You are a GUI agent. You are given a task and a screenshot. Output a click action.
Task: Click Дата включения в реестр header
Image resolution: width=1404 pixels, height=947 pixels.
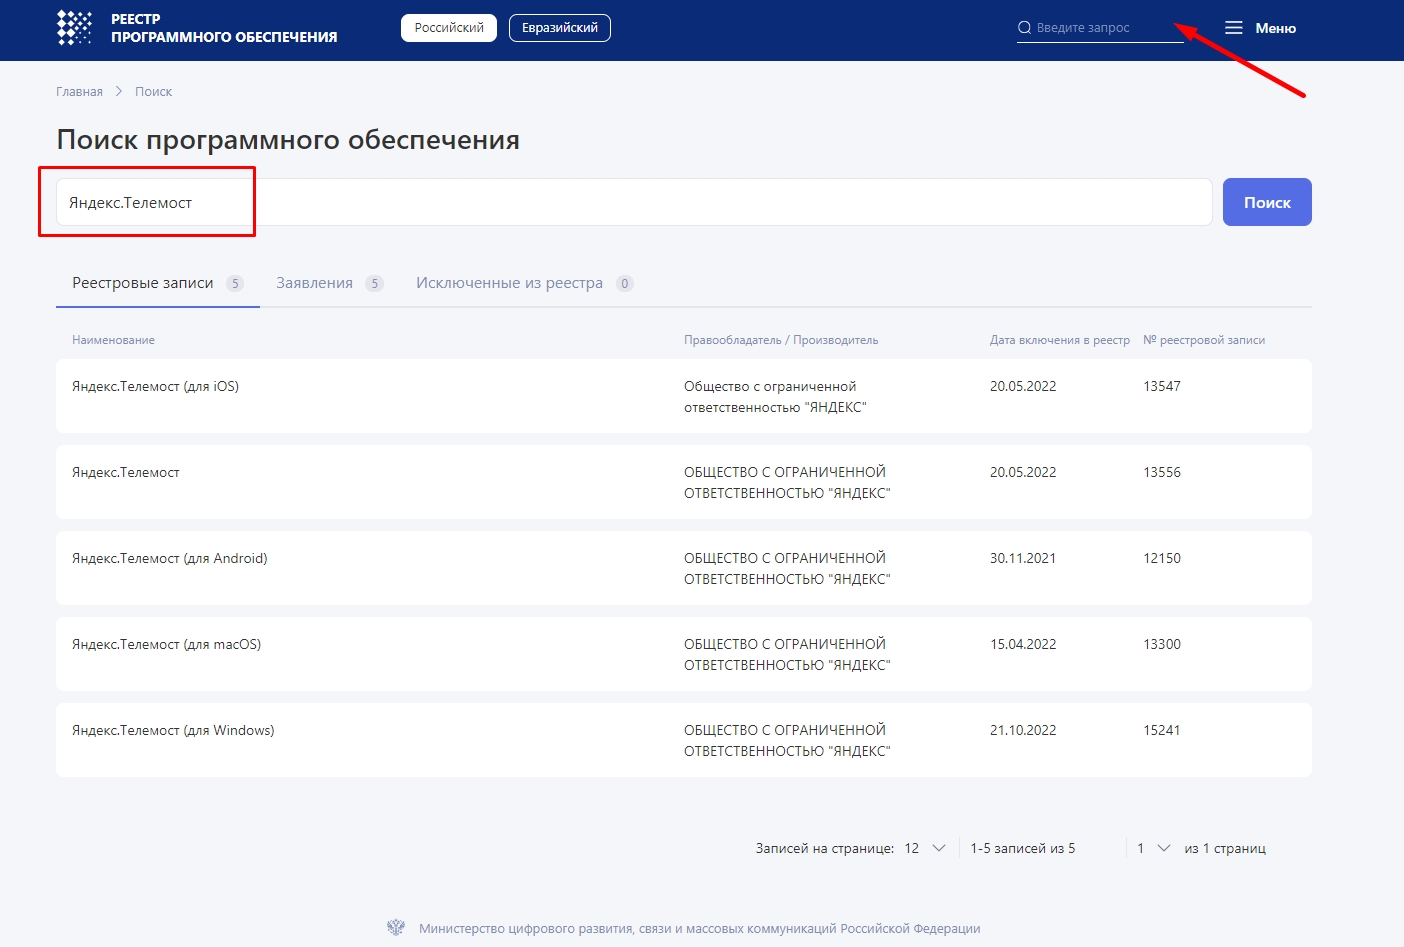click(x=1060, y=340)
